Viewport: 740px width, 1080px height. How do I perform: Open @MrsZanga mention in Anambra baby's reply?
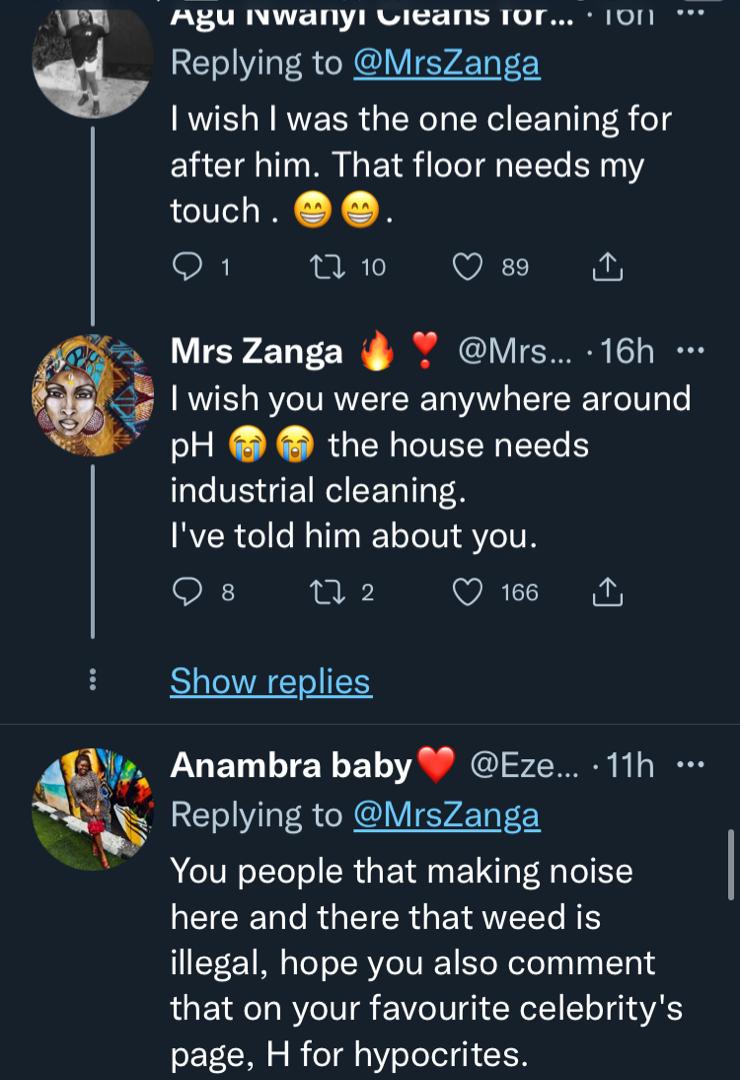click(446, 815)
